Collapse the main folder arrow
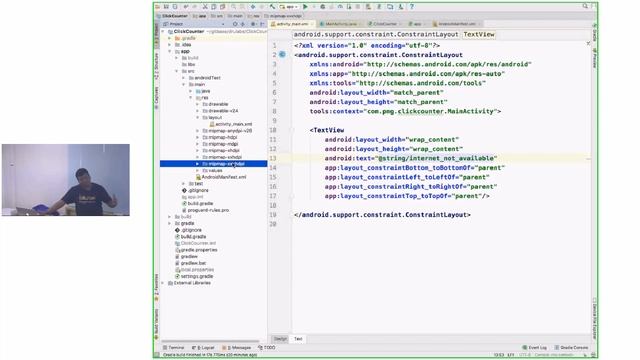 pos(184,84)
